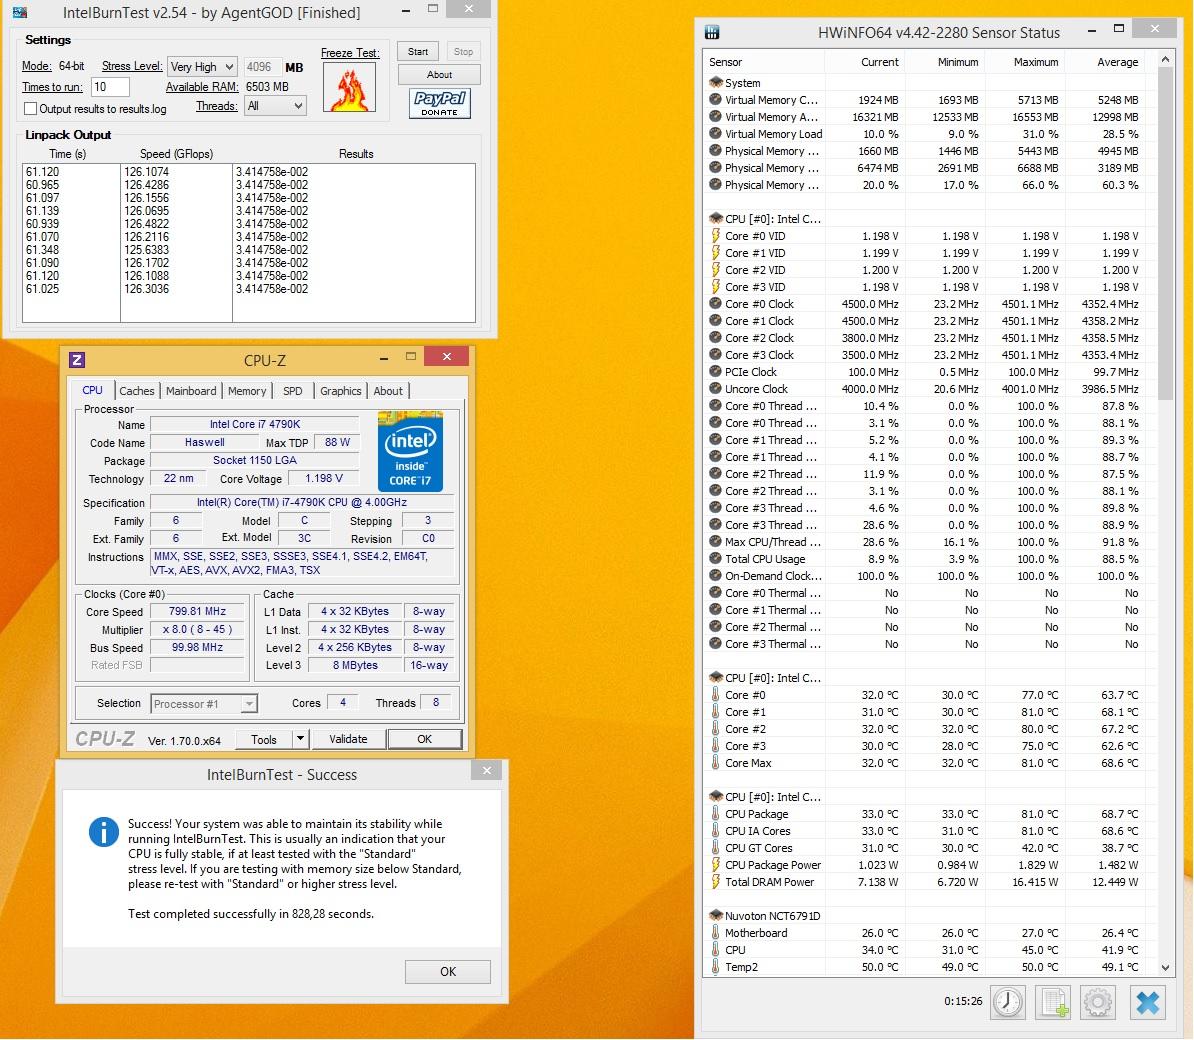1194x1040 pixels.
Task: Open the SPD tab in CPU-Z
Action: [292, 391]
